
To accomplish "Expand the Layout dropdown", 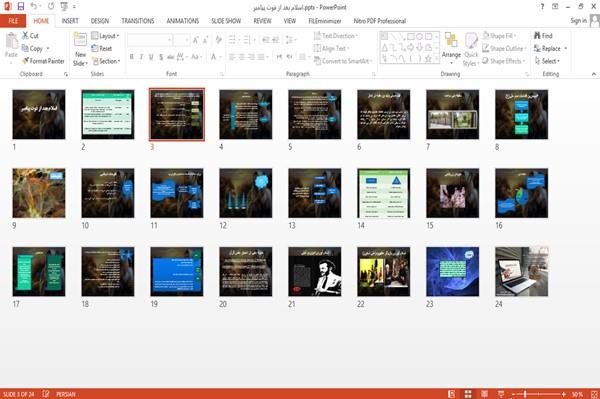I will click(105, 36).
